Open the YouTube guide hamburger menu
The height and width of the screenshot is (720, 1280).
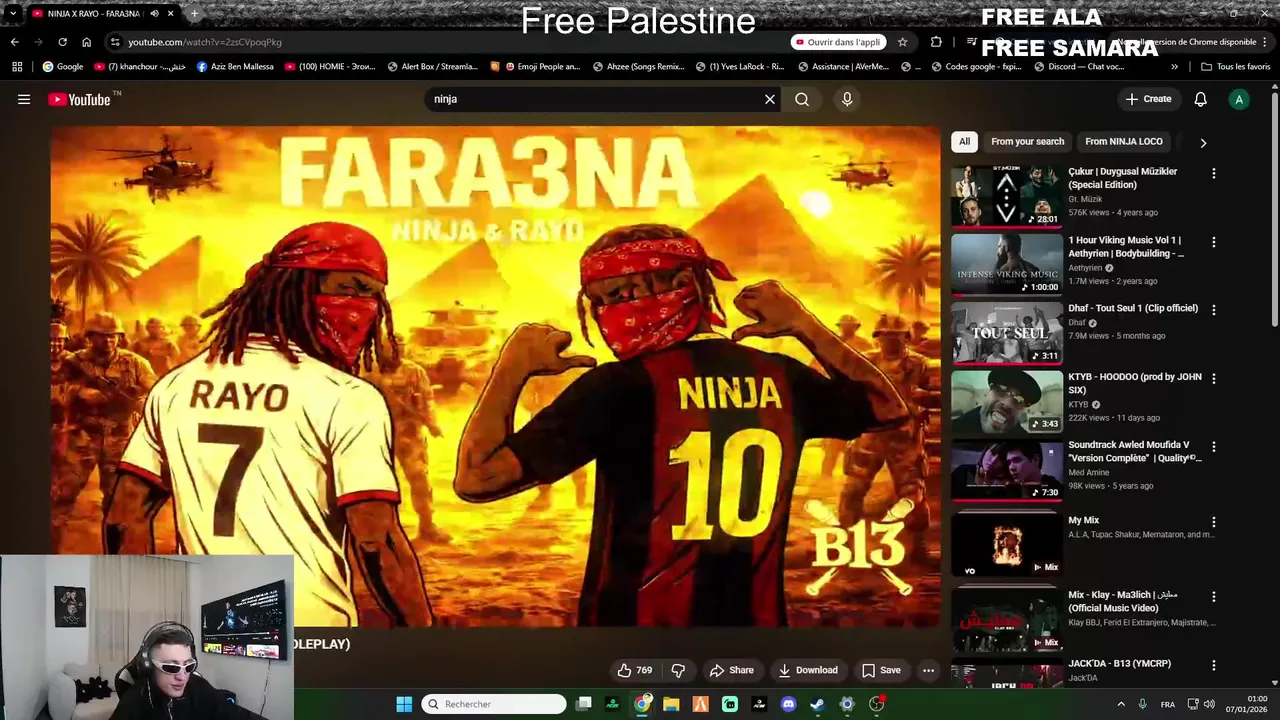tap(24, 99)
